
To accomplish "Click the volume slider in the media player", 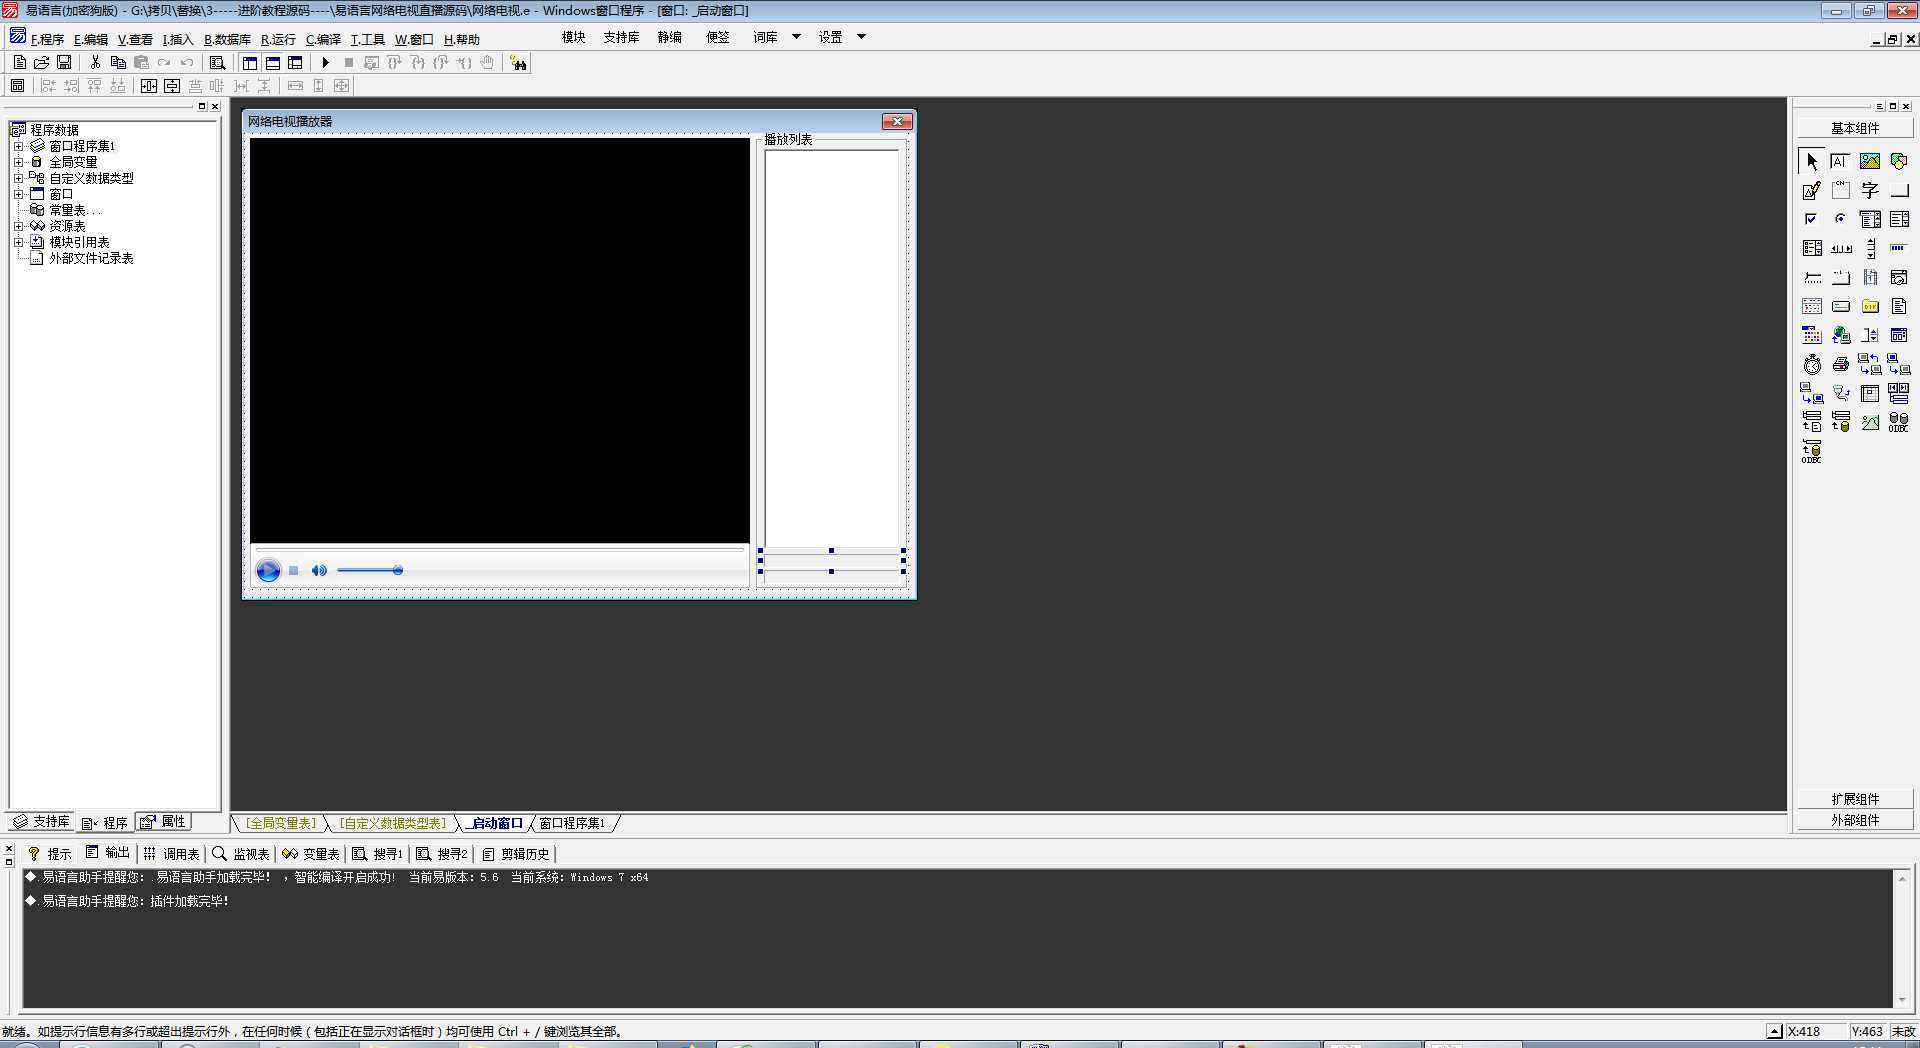I will pos(370,571).
